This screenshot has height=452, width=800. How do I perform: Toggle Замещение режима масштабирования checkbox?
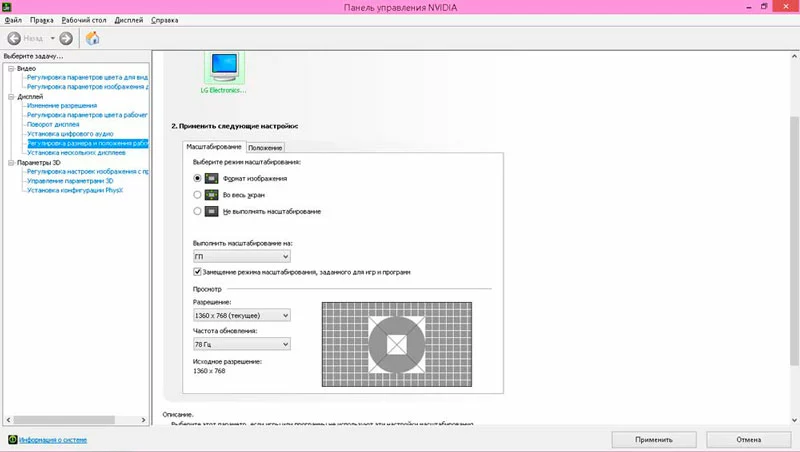(197, 272)
